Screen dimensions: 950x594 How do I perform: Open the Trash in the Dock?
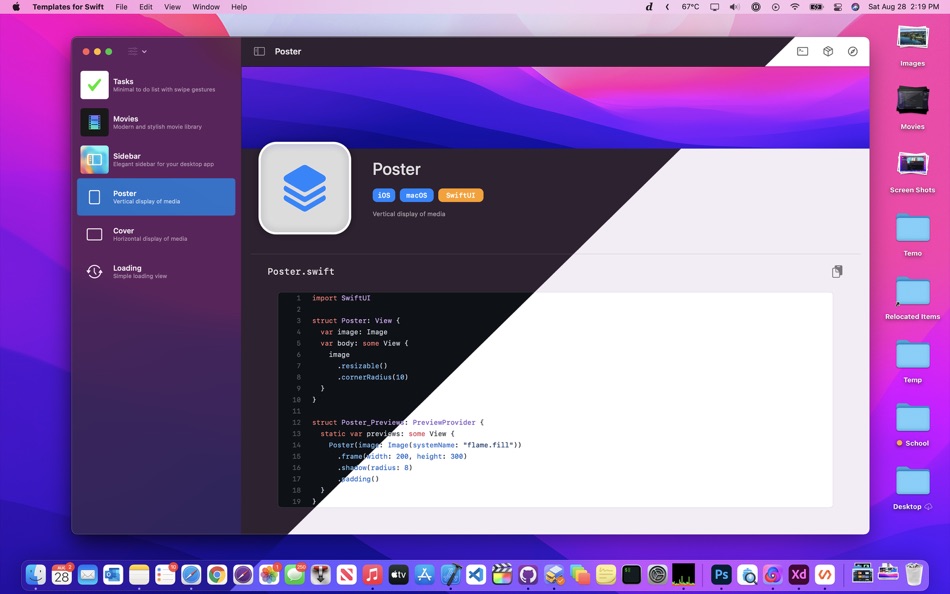point(914,574)
